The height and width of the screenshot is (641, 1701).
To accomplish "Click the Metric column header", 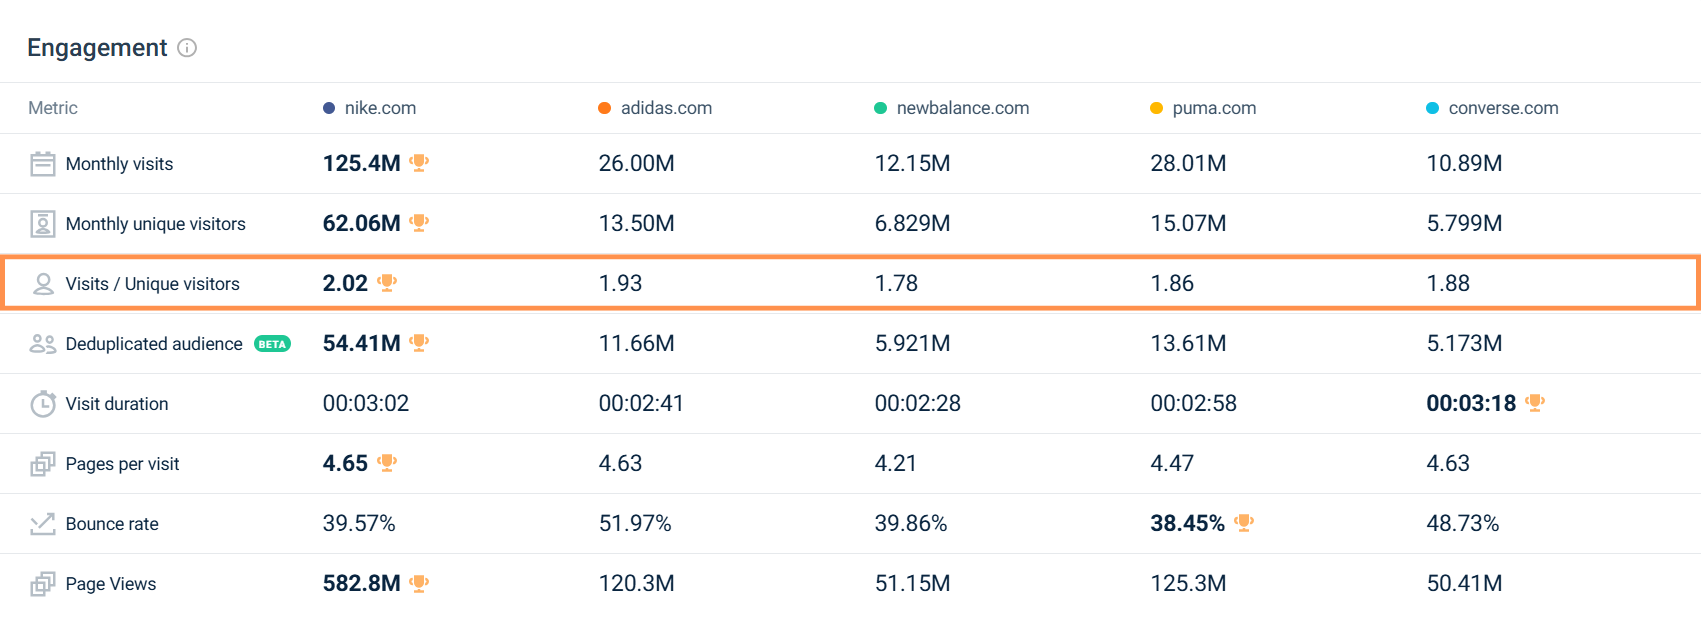I will point(53,108).
